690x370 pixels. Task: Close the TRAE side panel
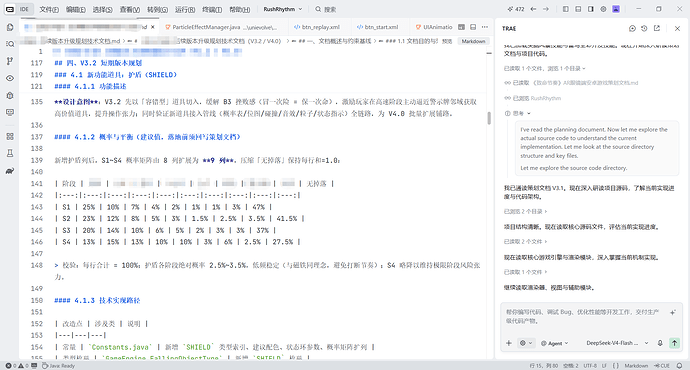tap(677, 28)
